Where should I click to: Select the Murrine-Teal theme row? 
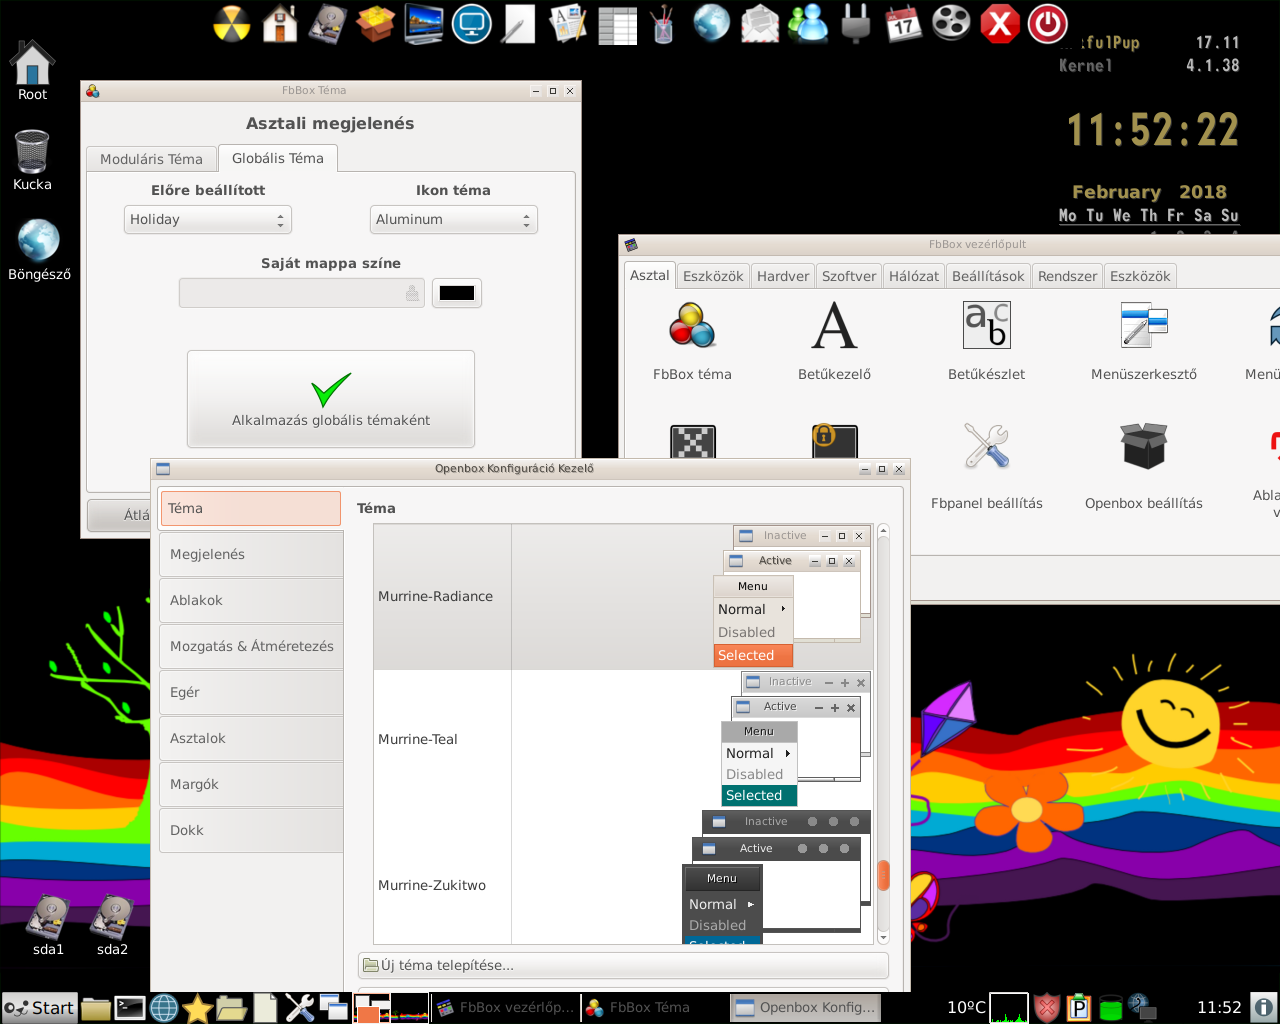pyautogui.click(x=622, y=740)
